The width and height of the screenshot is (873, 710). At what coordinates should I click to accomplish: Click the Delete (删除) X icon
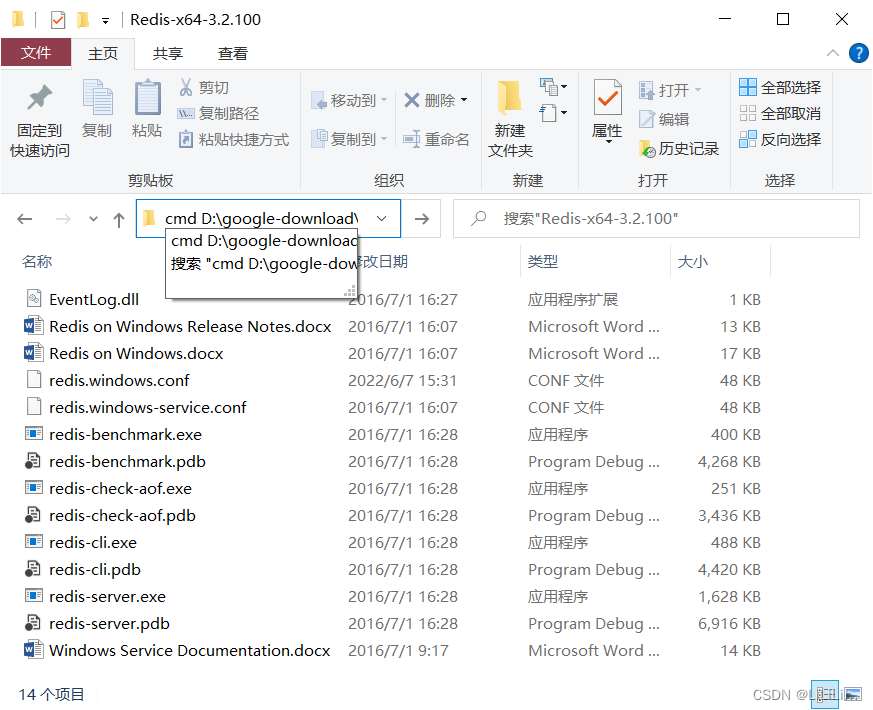coord(411,100)
